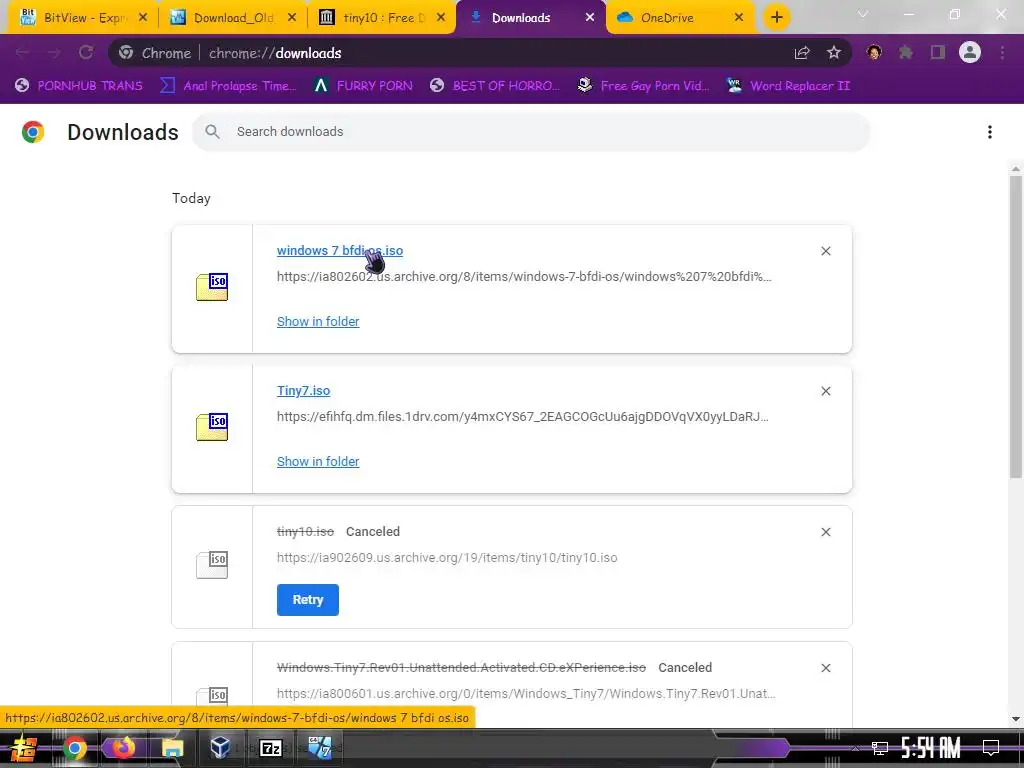Open Chrome's three-dot main menu
The height and width of the screenshot is (768, 1024).
pyautogui.click(x=1002, y=52)
